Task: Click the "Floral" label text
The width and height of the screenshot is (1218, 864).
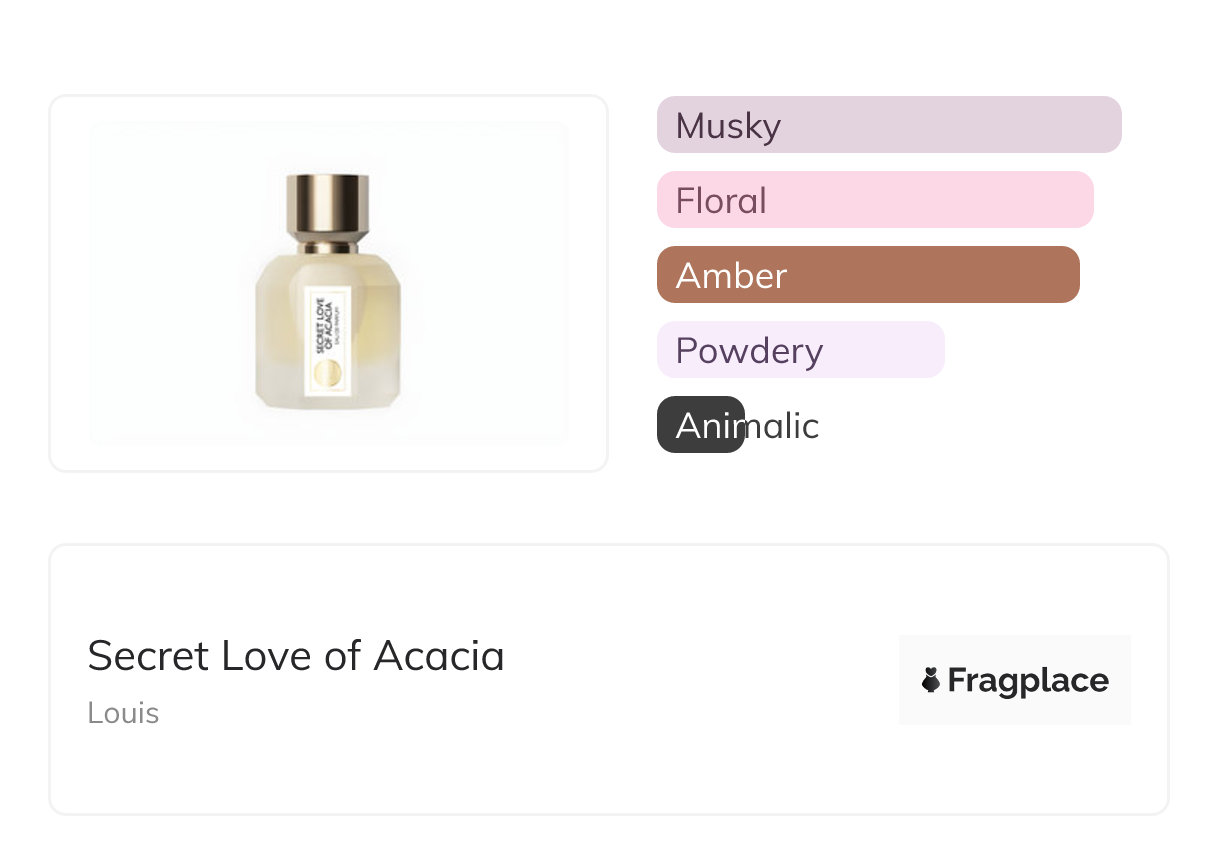Action: pyautogui.click(x=721, y=201)
